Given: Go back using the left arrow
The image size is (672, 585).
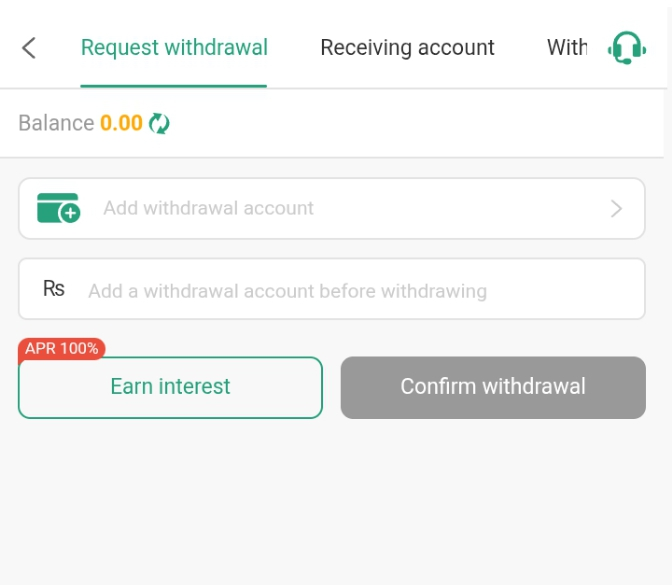Looking at the screenshot, I should [x=29, y=47].
